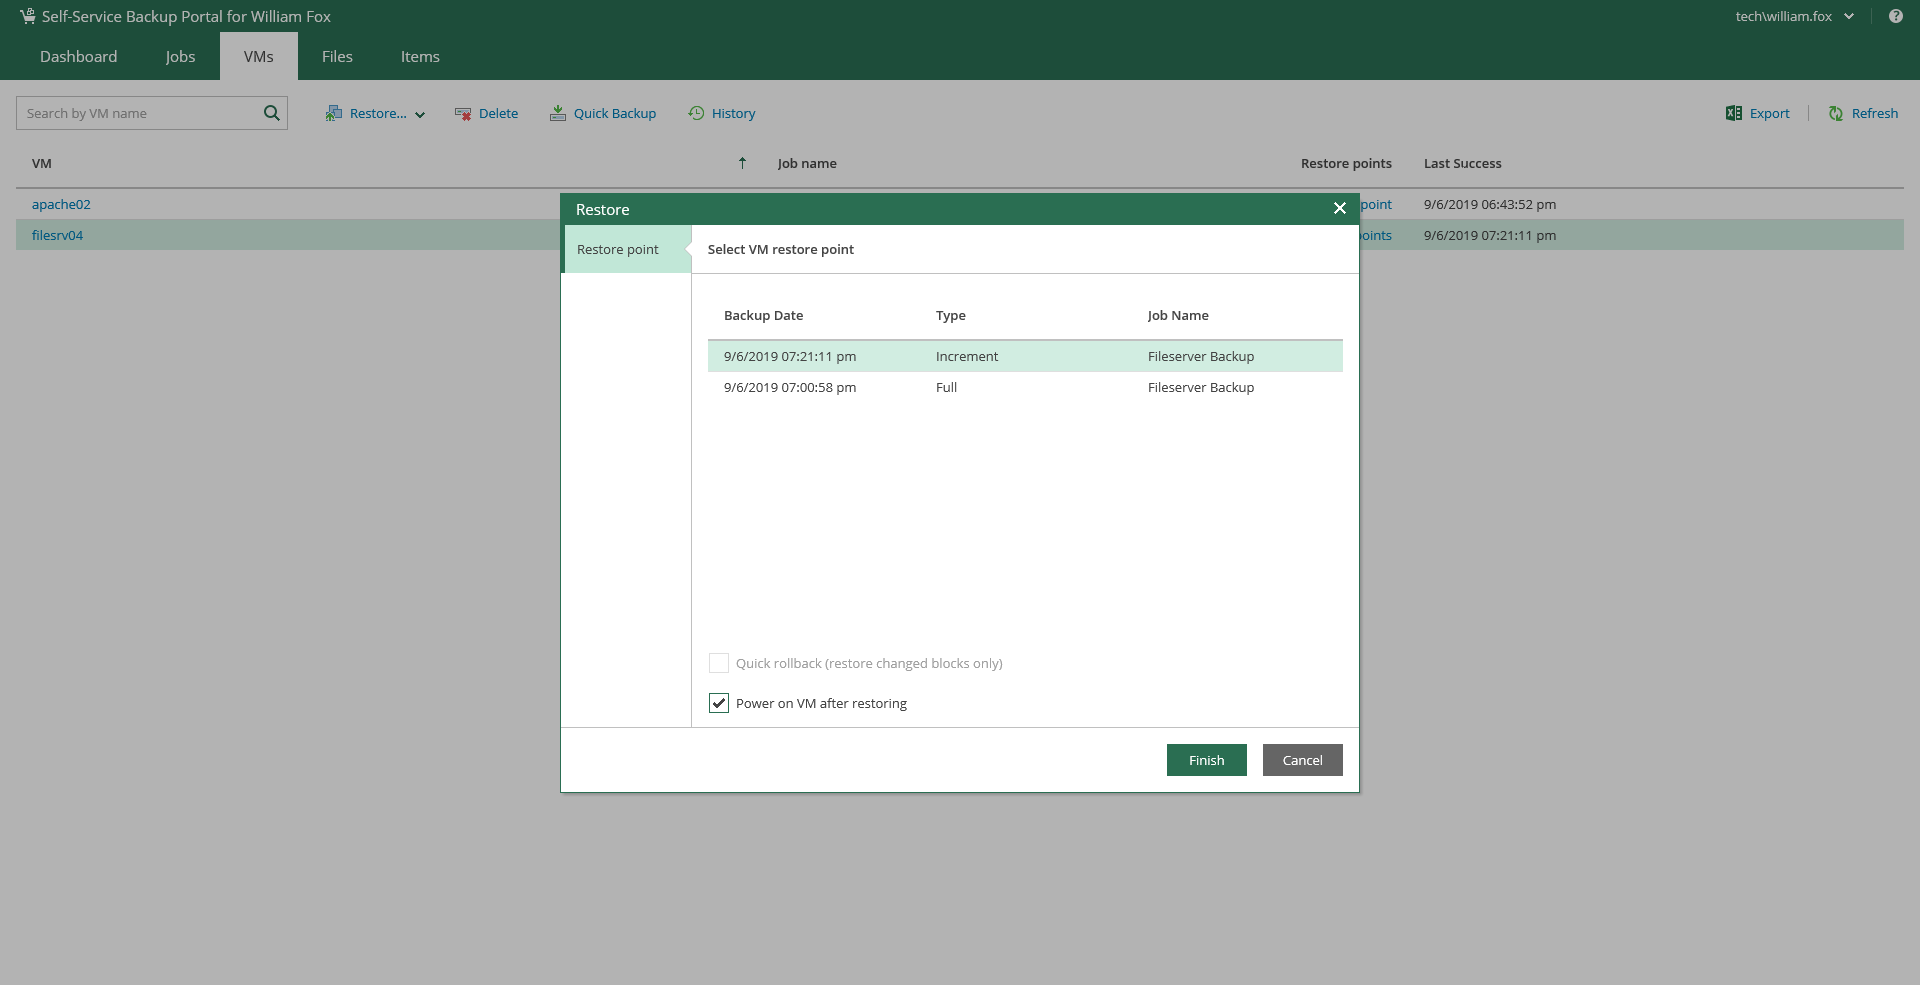Viewport: 1920px width, 985px height.
Task: Click the Last Success 9/6/2019 07:21:11 pm cell
Action: pyautogui.click(x=1490, y=235)
